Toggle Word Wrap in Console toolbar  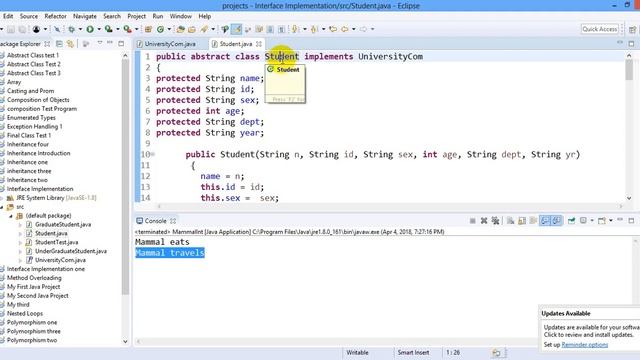(533, 221)
